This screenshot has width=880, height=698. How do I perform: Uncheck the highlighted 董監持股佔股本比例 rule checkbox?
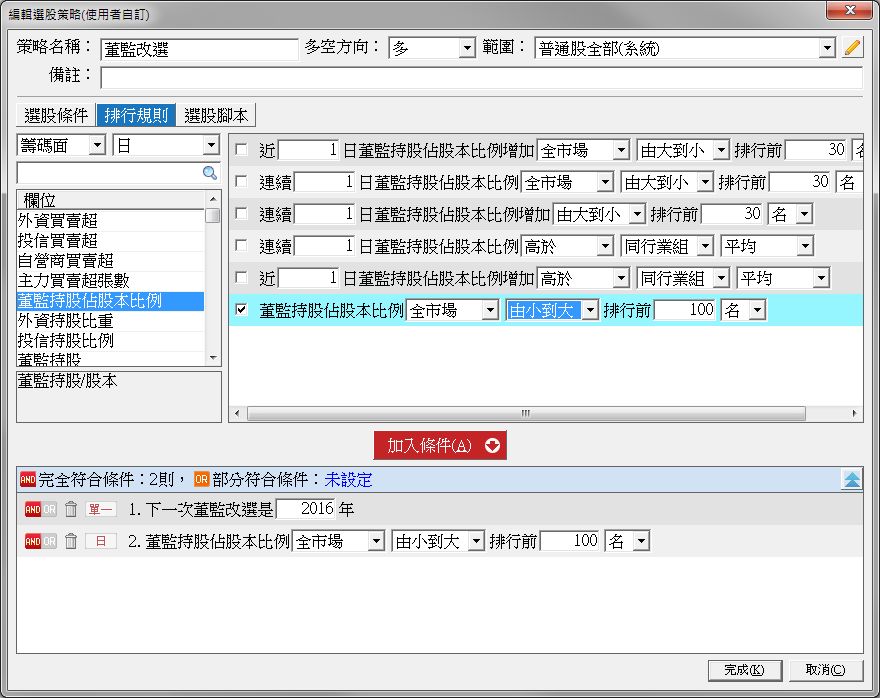[241, 310]
